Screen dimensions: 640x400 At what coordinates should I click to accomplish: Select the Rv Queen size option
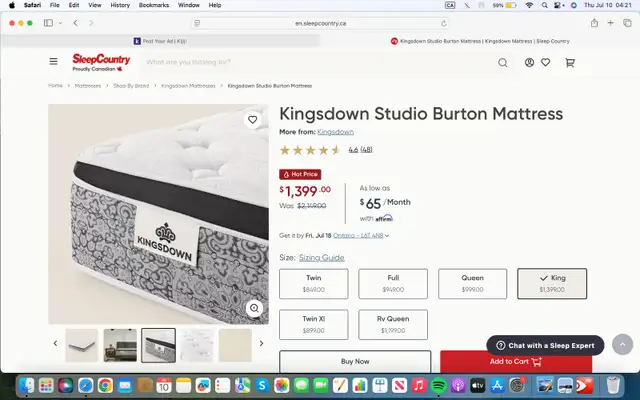(x=393, y=324)
